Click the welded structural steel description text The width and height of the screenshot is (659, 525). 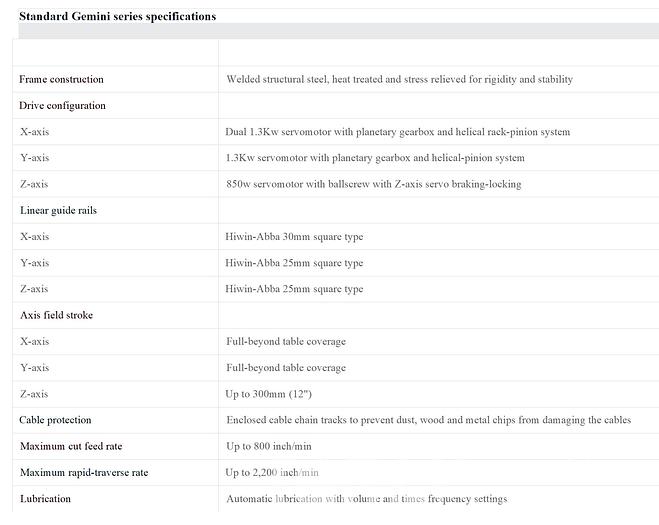(399, 80)
